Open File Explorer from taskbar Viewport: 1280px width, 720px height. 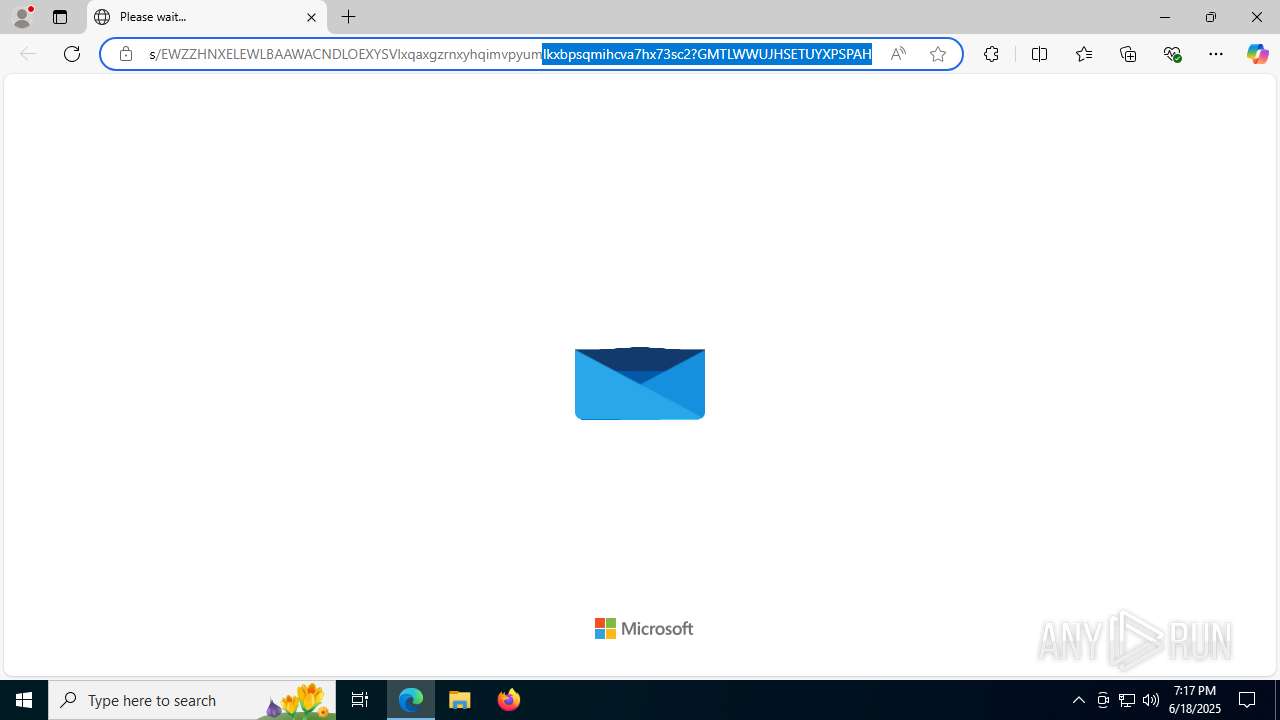coord(460,700)
